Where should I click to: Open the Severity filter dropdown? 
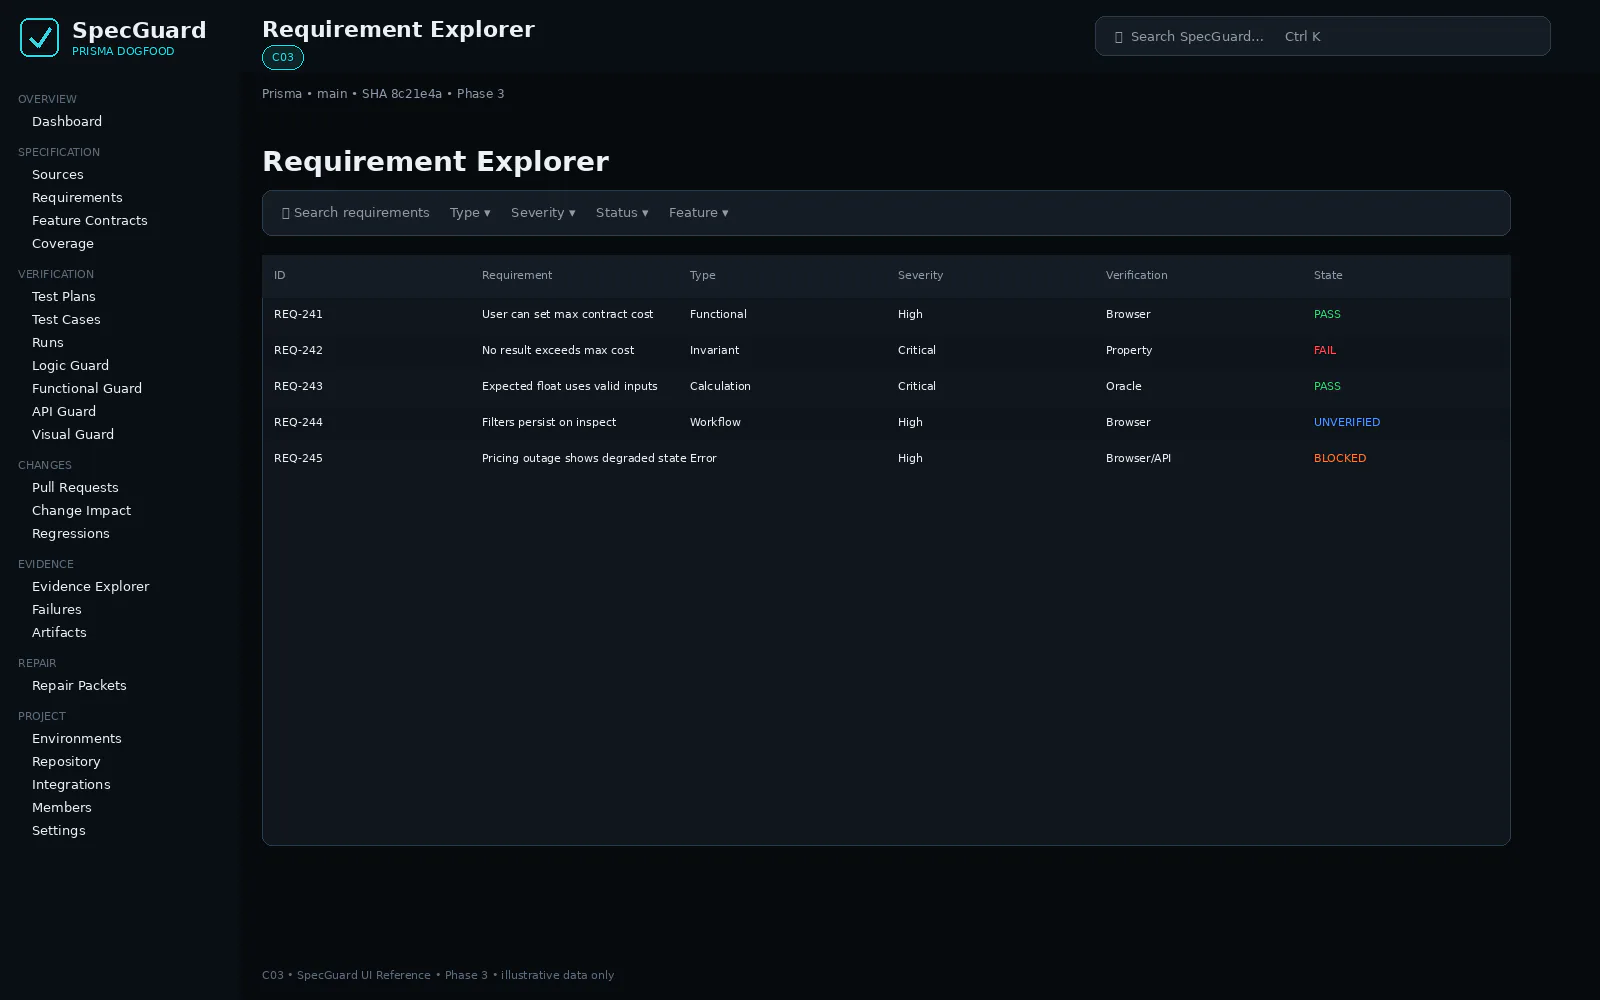[543, 213]
